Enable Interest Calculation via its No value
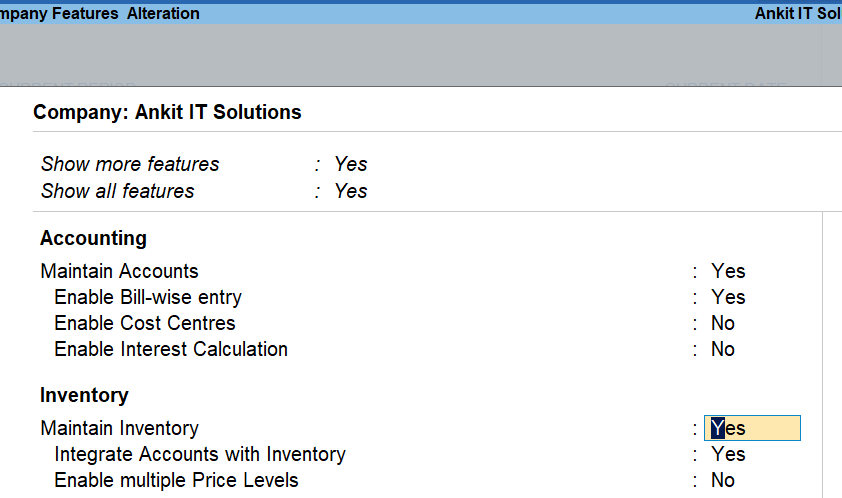This screenshot has height=498, width=842. tap(723, 349)
